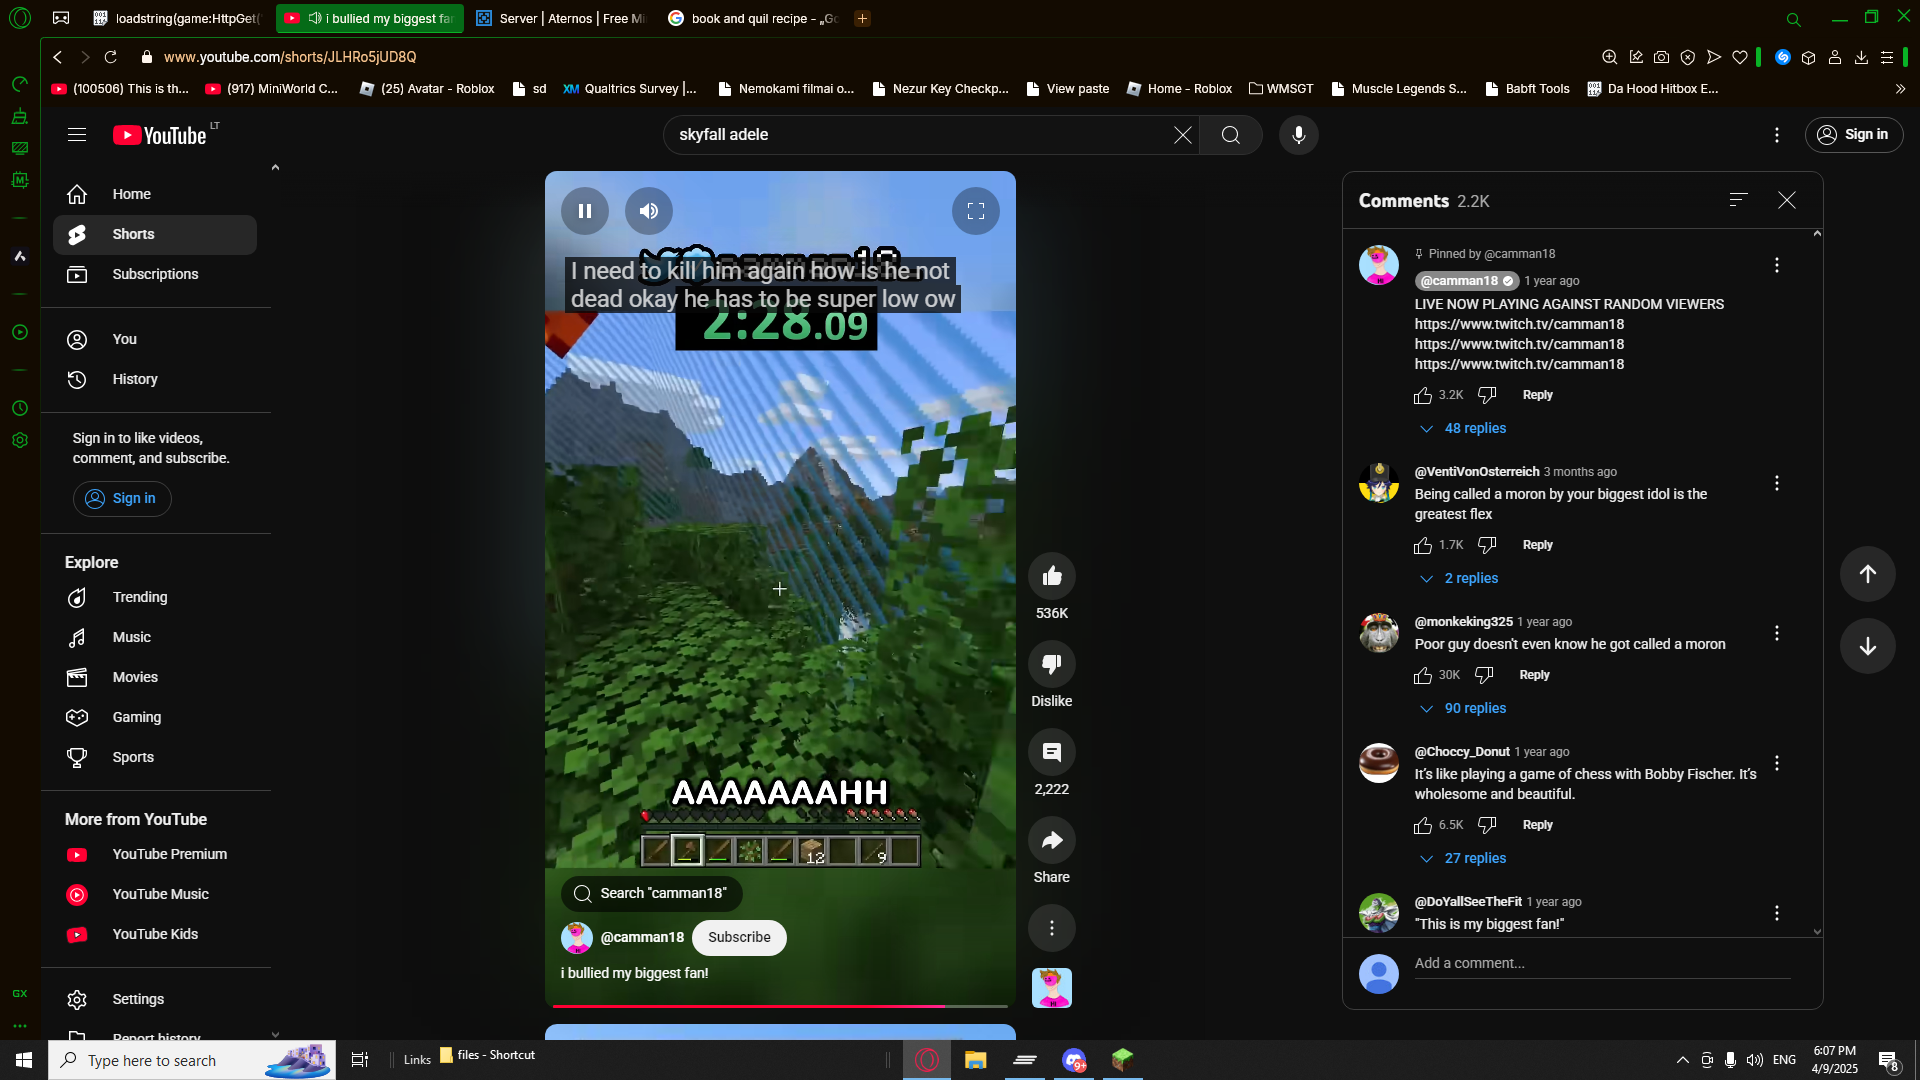The width and height of the screenshot is (1920, 1080).
Task: Reply to the Choccy_Donut comment
Action: (1538, 825)
